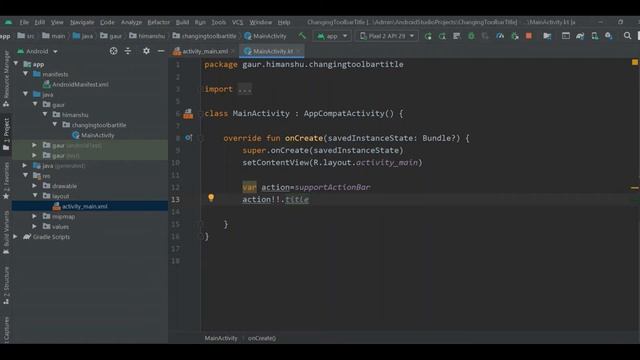
Task: Fold the onCreate function on line 8
Action: click(x=200, y=138)
